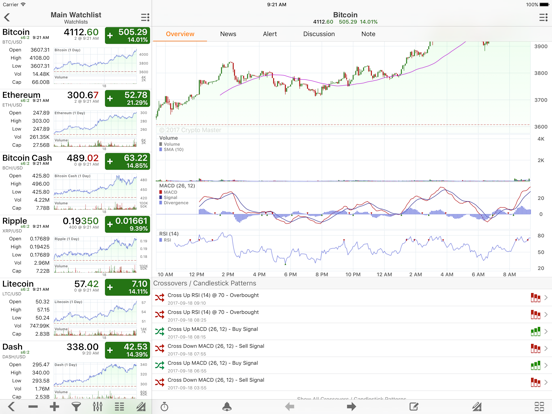Image resolution: width=552 pixels, height=414 pixels.
Task: Toggle Bitcoin change badge +505.29
Action: coord(127,36)
